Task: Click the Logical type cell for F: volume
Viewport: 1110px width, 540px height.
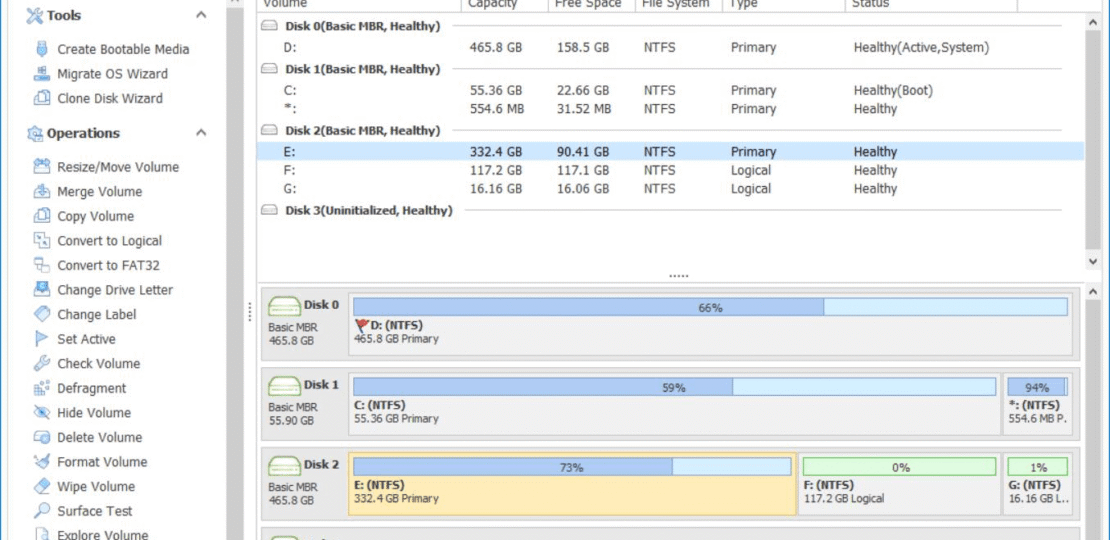Action: tap(751, 170)
